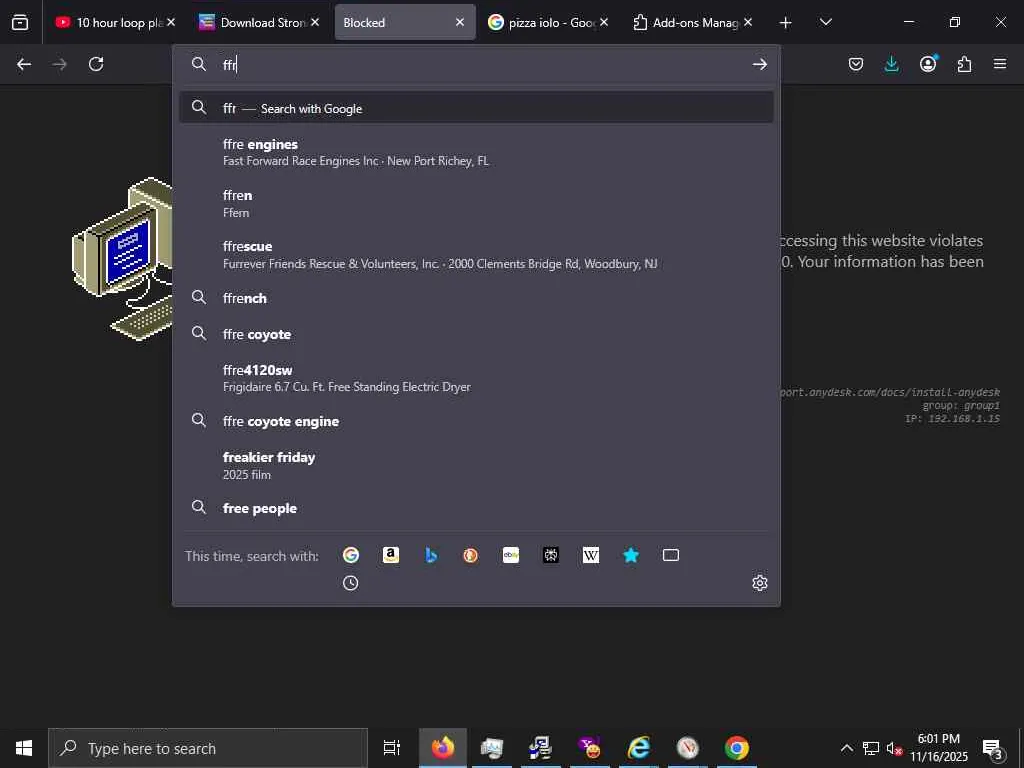Close the pizza iolo Google tab

point(604,22)
